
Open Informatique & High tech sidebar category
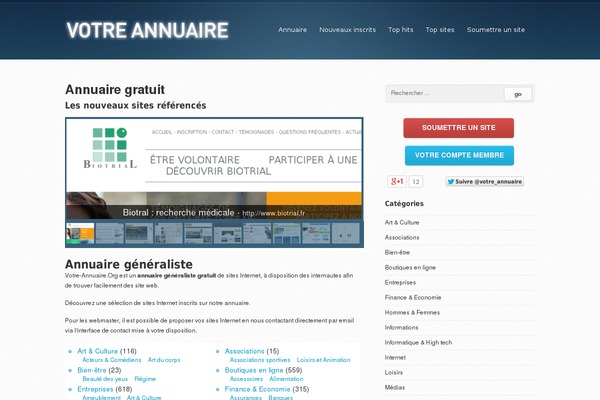tap(418, 343)
